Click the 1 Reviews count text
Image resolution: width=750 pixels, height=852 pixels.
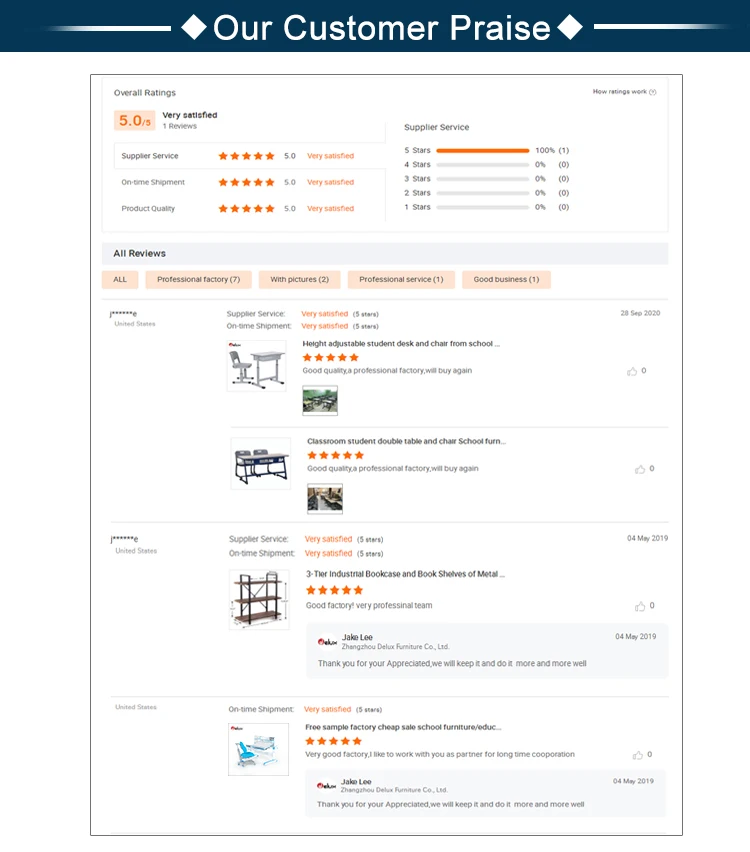[x=179, y=126]
